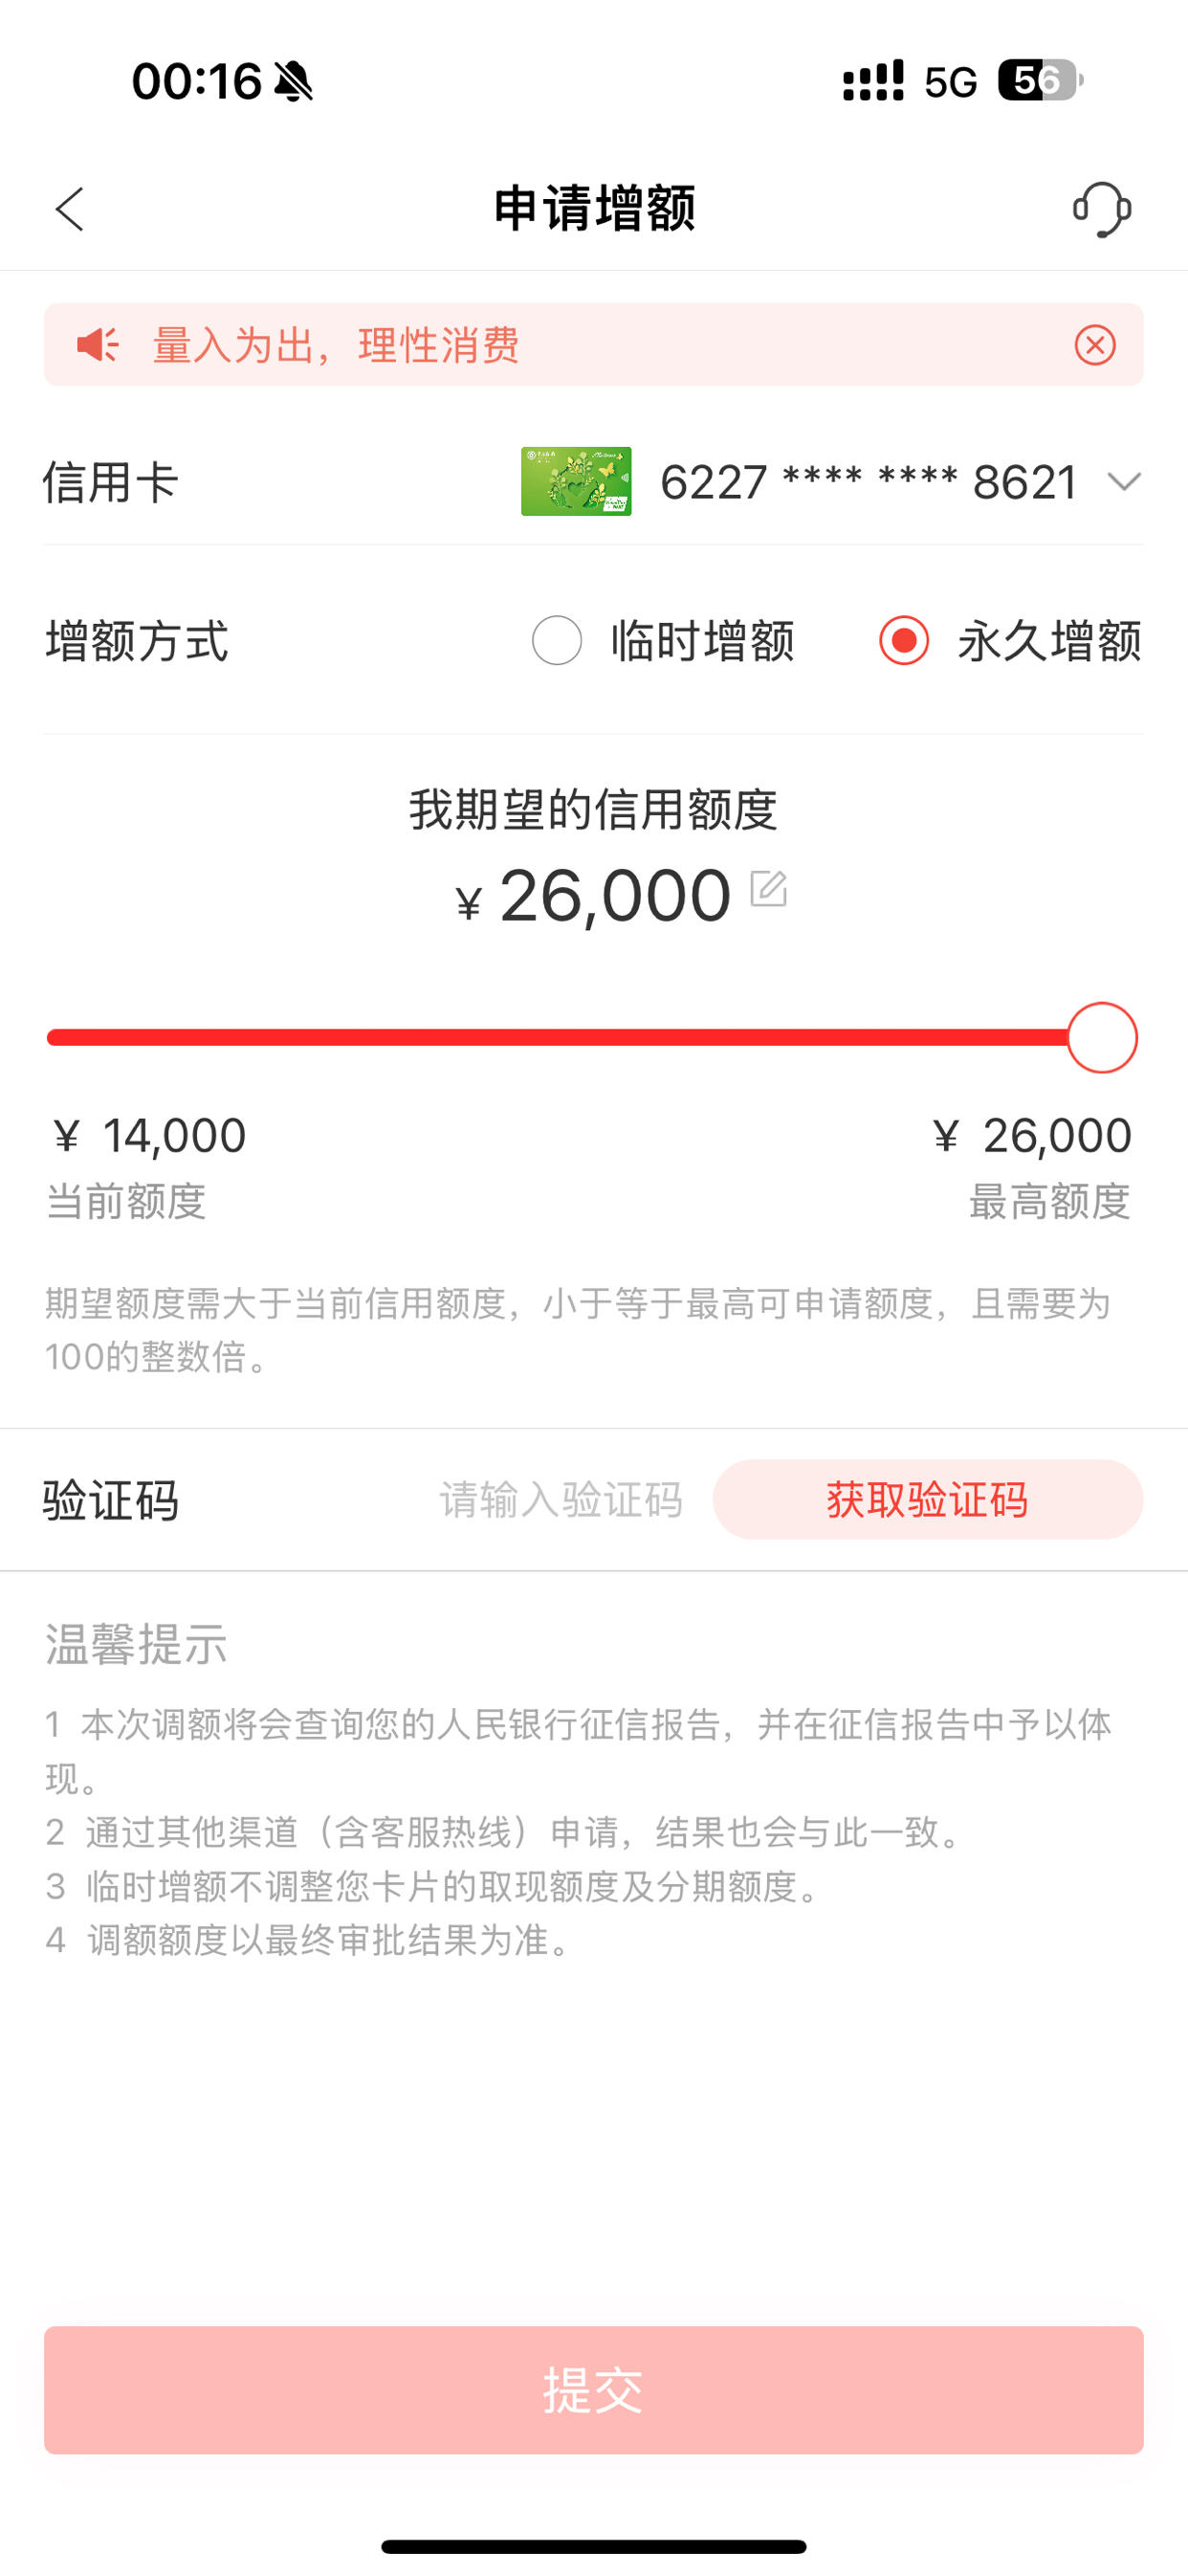This screenshot has width=1188, height=2576.
Task: Select the 临时增额 radio button
Action: (x=557, y=640)
